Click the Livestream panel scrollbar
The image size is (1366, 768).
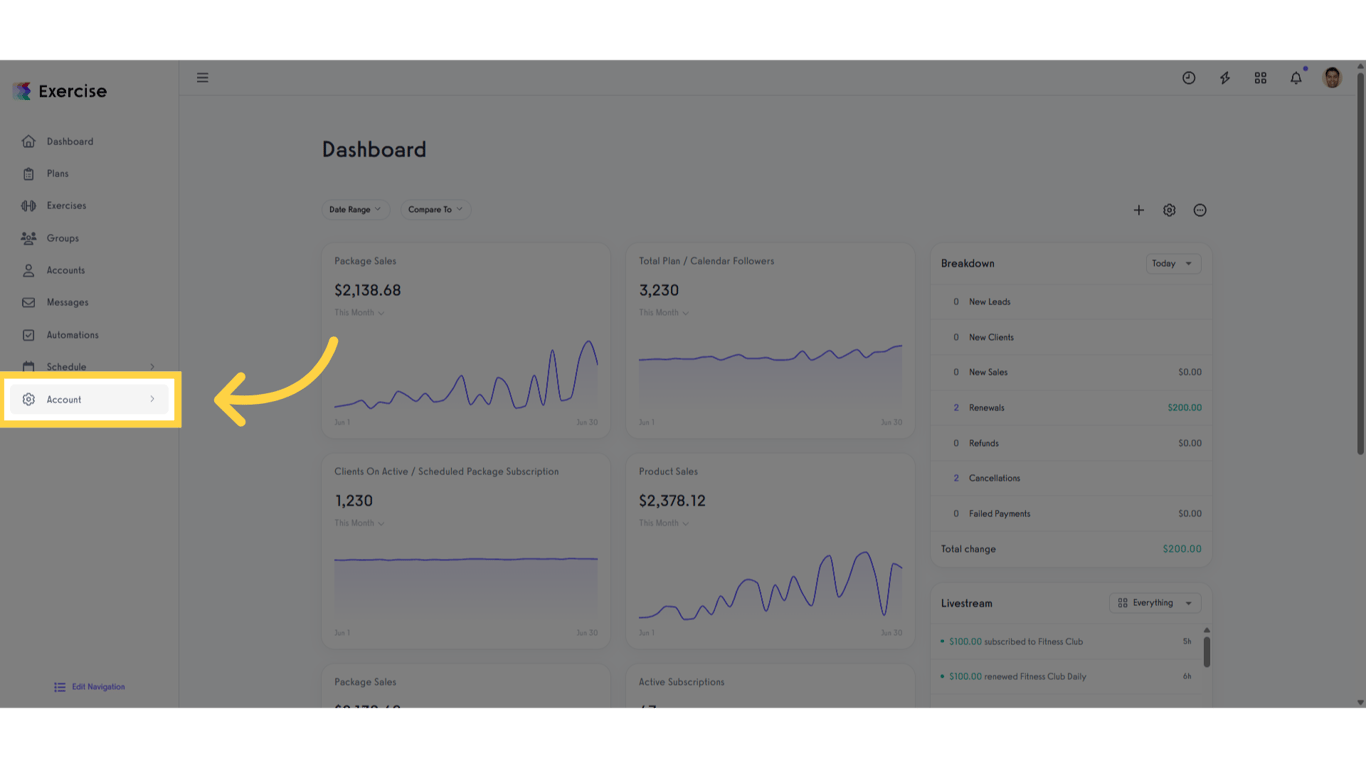click(1206, 650)
